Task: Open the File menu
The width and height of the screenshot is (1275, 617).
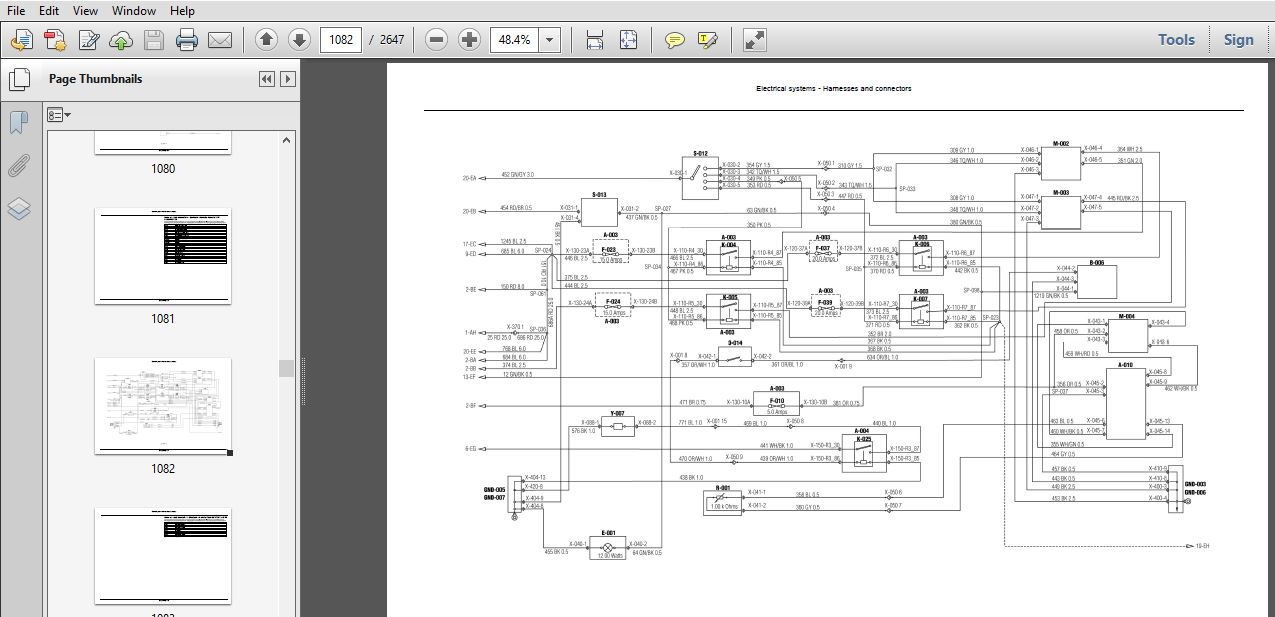Action: point(17,11)
